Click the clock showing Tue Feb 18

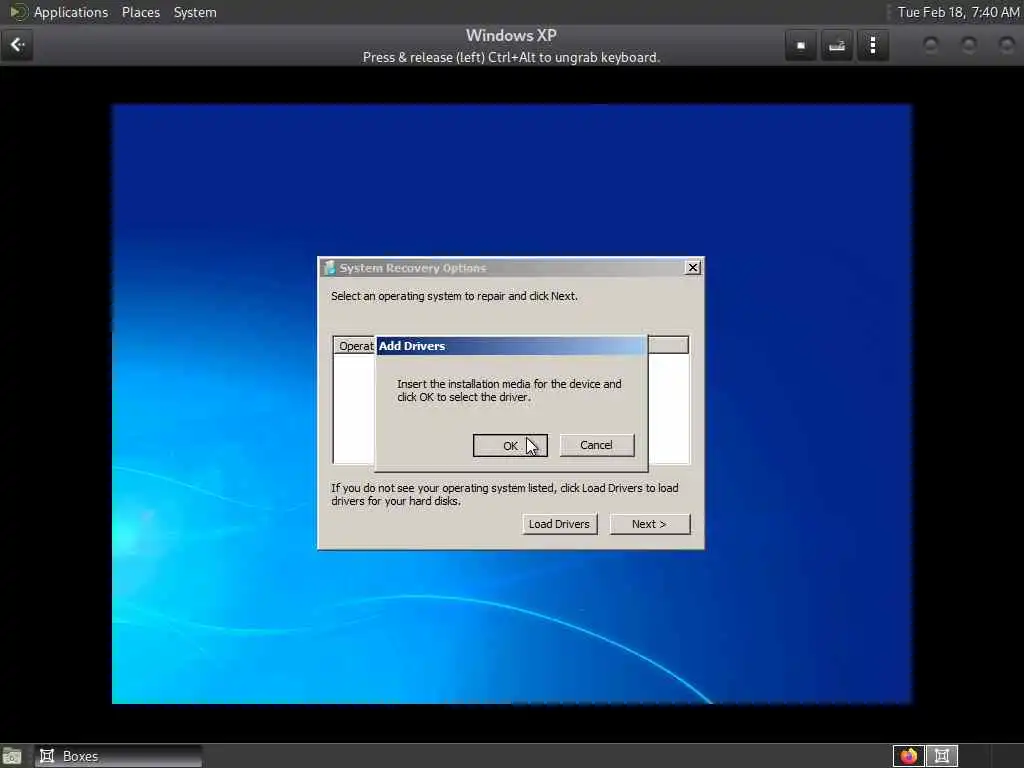pos(958,12)
